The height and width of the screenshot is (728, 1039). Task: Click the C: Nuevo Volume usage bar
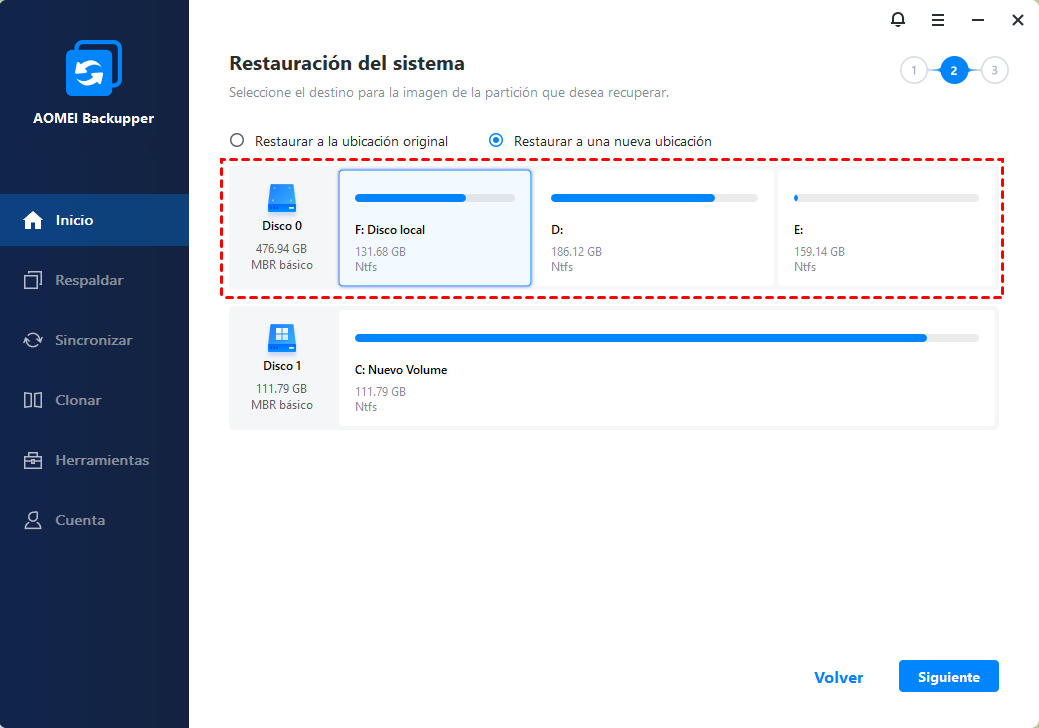pos(667,338)
